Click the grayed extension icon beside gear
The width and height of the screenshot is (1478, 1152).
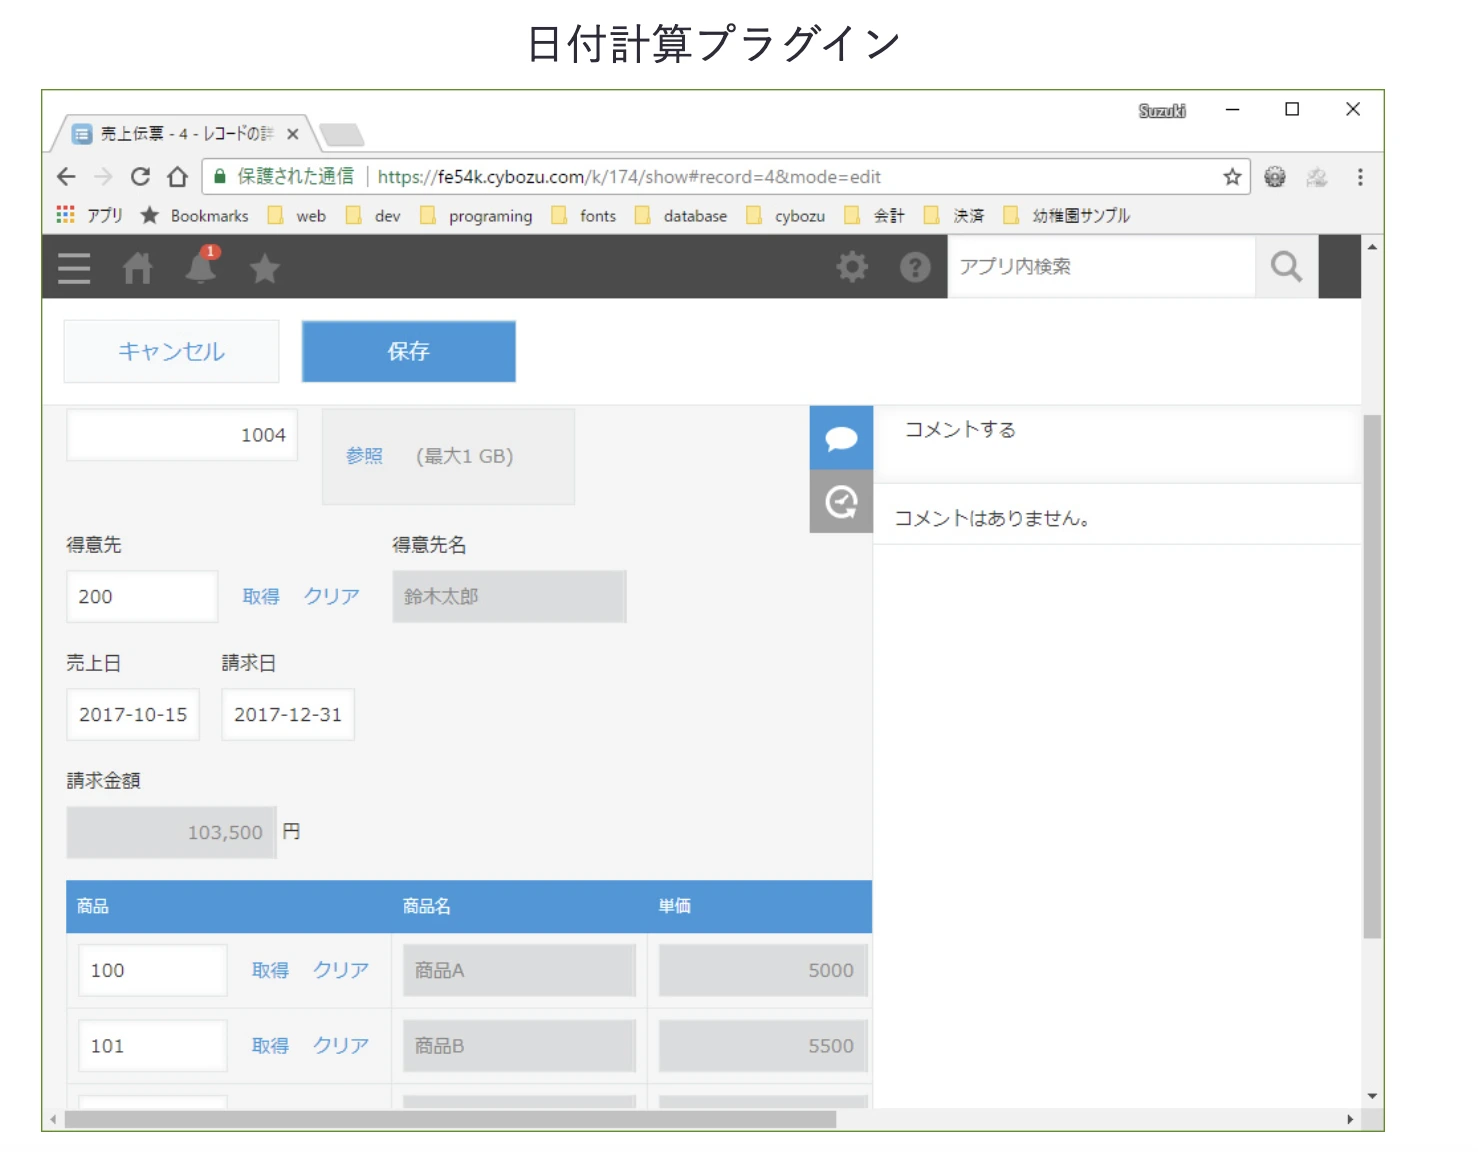(x=1317, y=177)
